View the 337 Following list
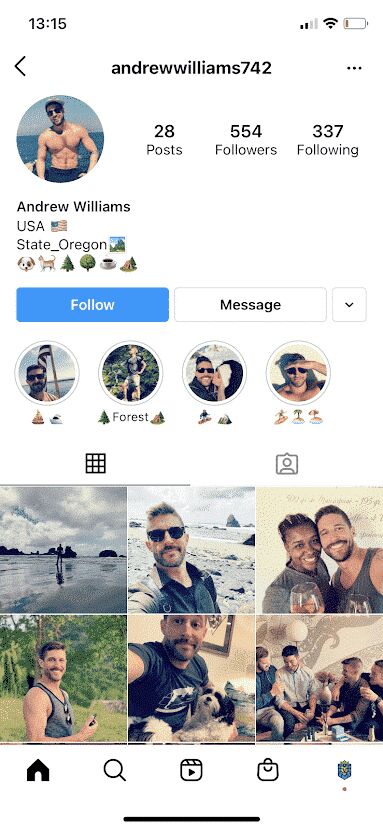The height and width of the screenshot is (830, 383). [x=327, y=140]
